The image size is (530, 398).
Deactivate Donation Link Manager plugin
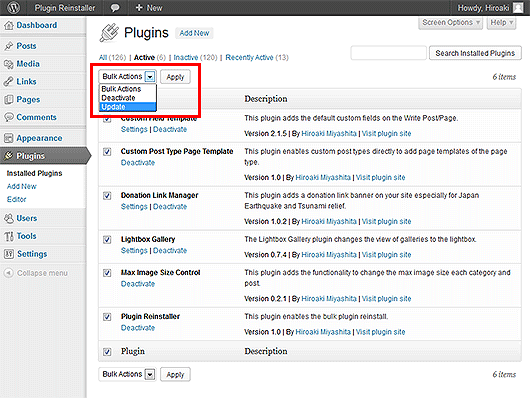coord(170,206)
